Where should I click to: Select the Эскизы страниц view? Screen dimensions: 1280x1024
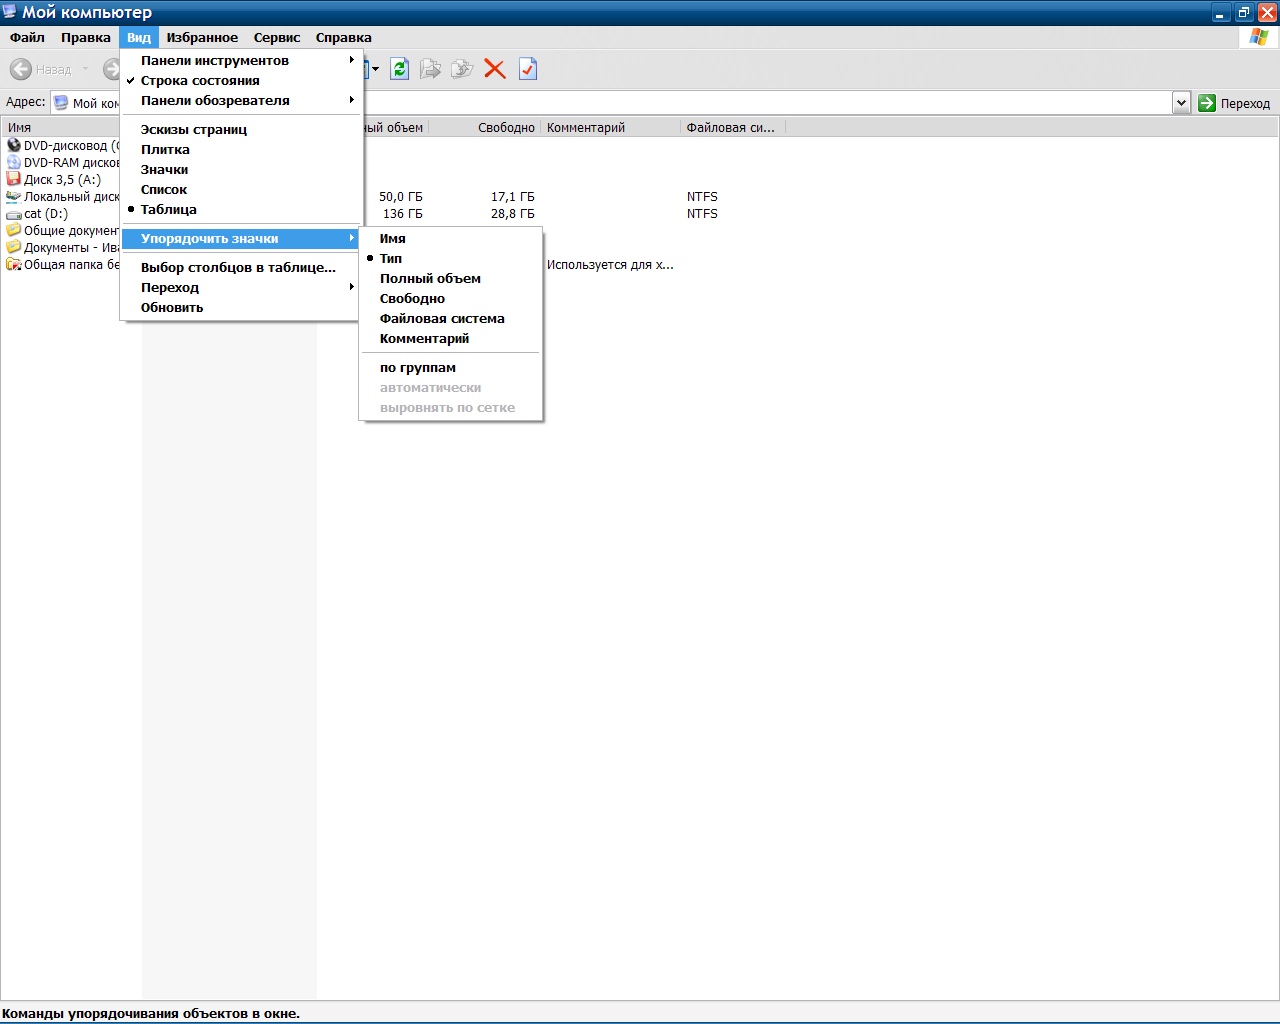(240, 129)
